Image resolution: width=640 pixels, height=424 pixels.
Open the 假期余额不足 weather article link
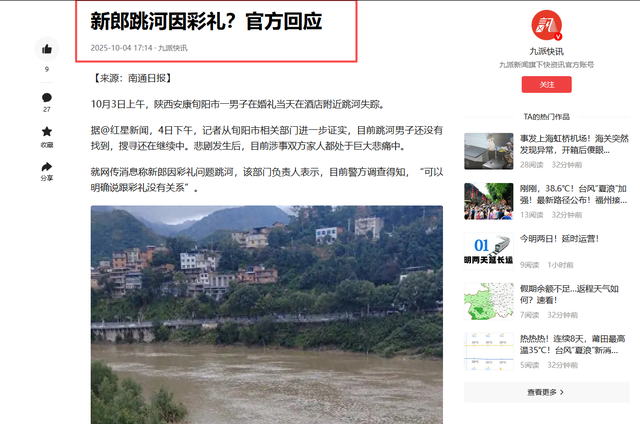click(569, 294)
